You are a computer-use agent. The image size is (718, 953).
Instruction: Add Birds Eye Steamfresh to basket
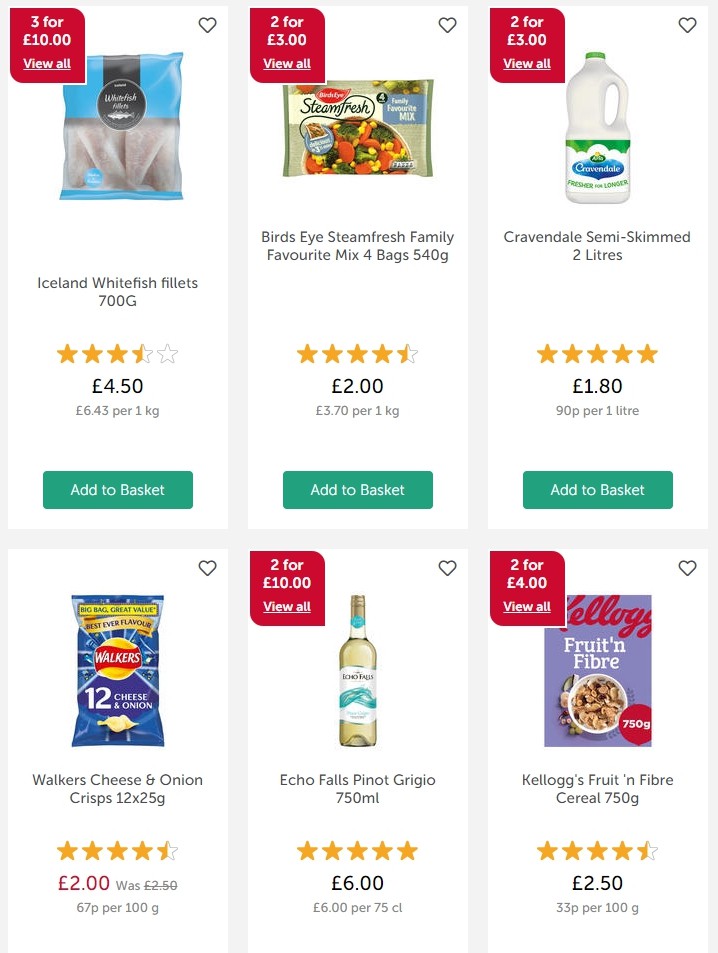[x=358, y=490]
